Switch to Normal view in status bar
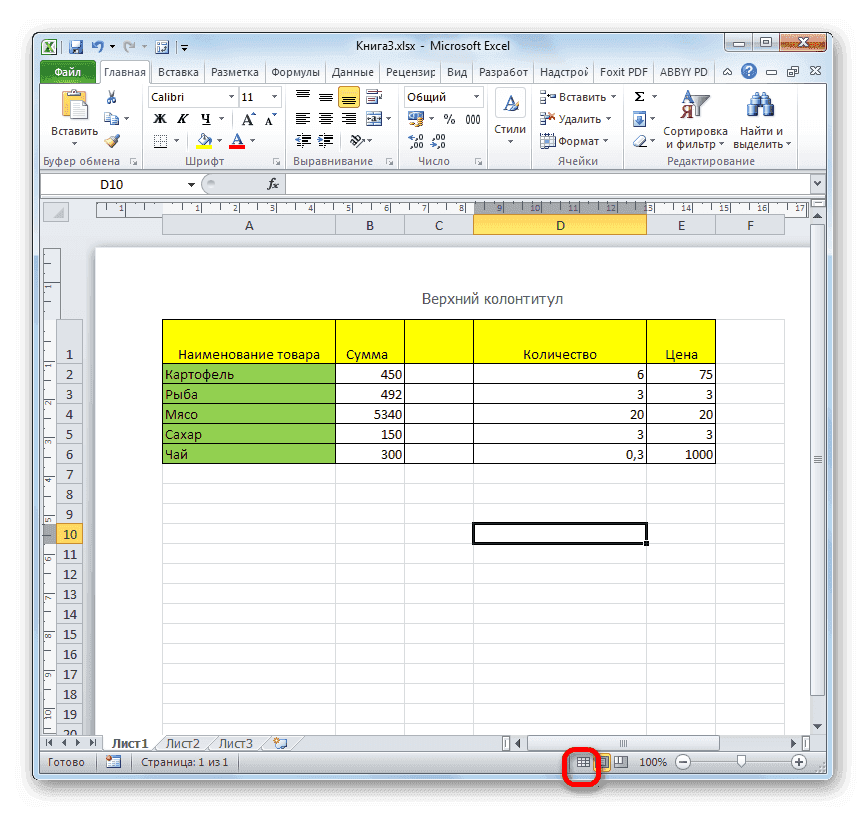Image resolution: width=866 pixels, height=813 pixels. click(x=583, y=761)
